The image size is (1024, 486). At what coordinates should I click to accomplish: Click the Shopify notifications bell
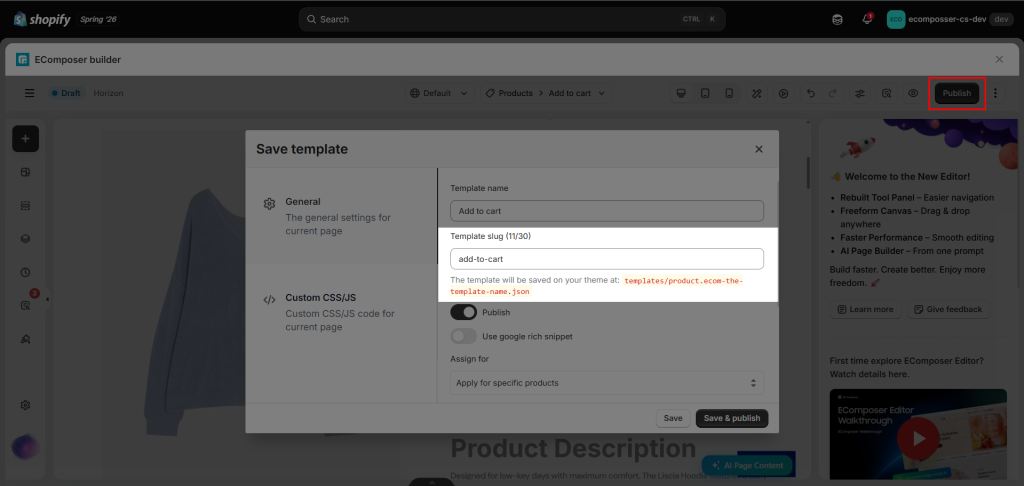[x=867, y=19]
